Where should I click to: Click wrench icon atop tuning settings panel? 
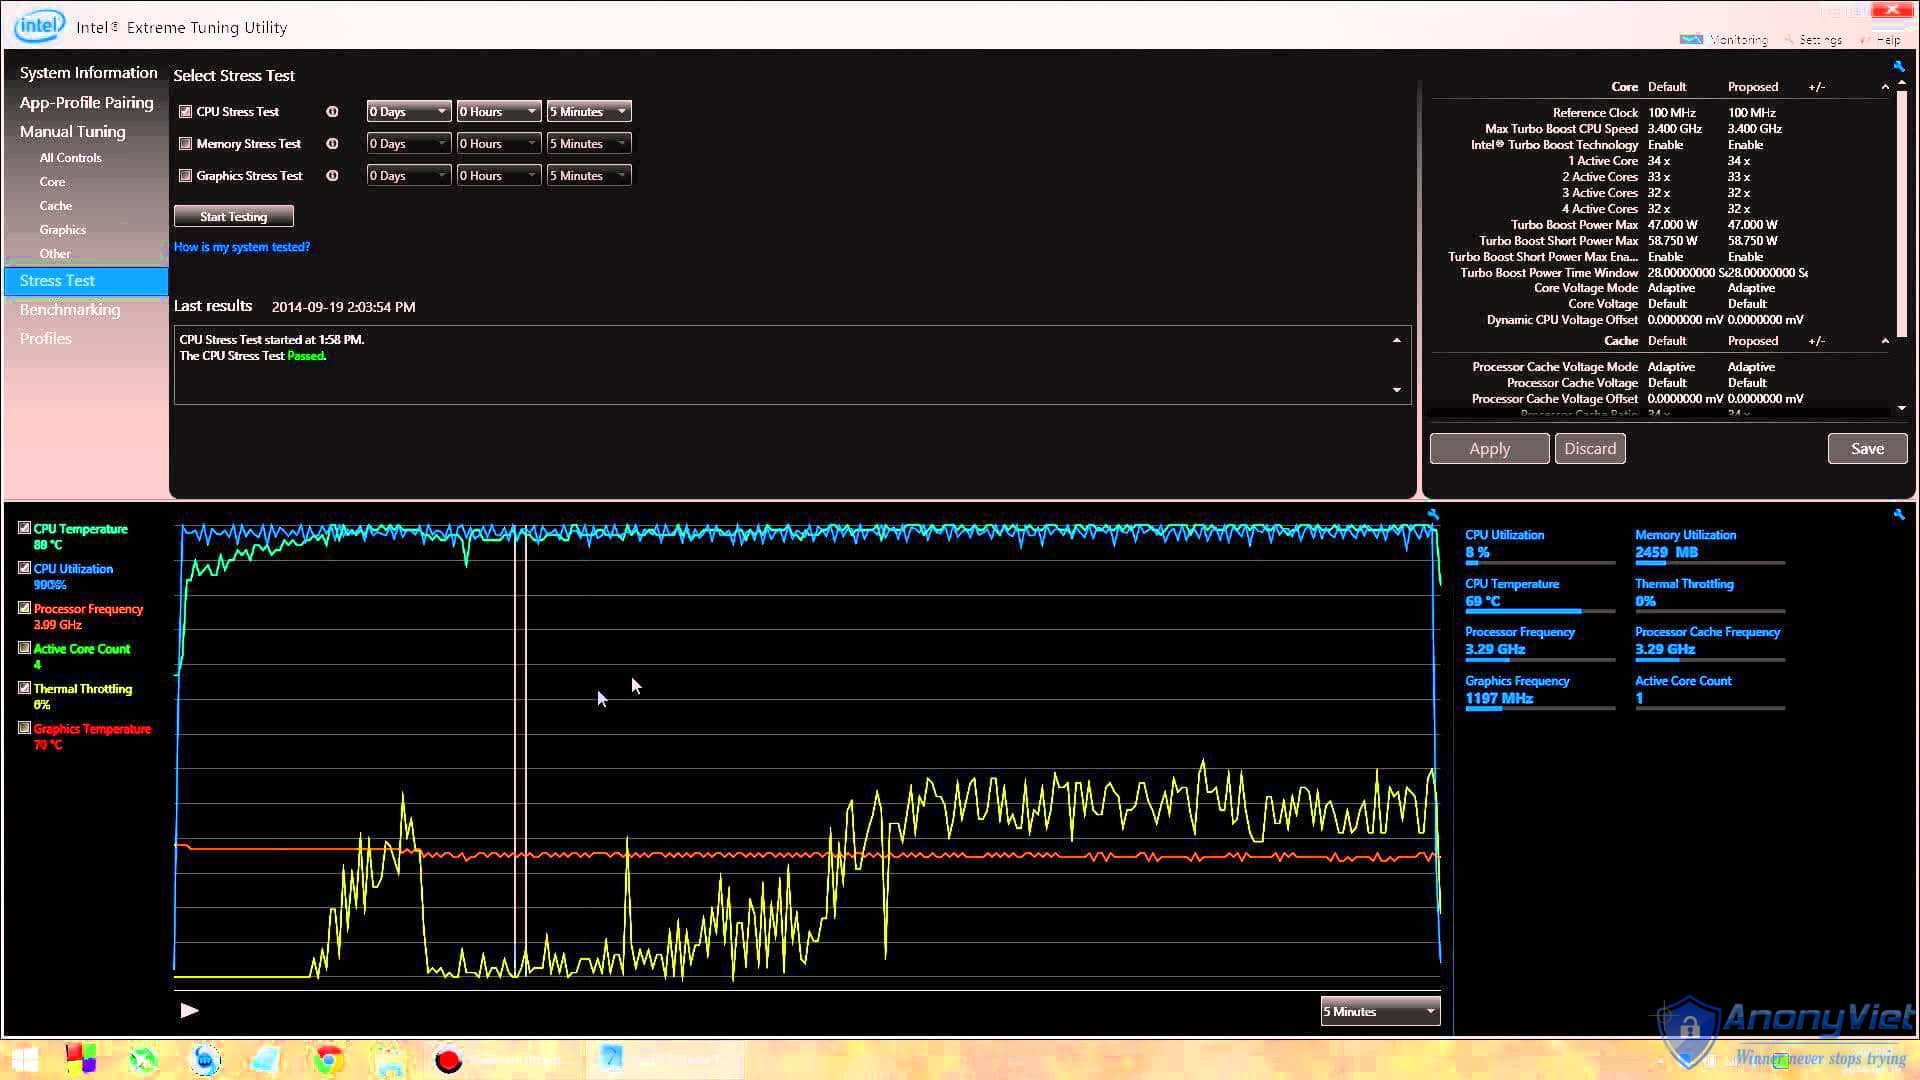[1898, 66]
